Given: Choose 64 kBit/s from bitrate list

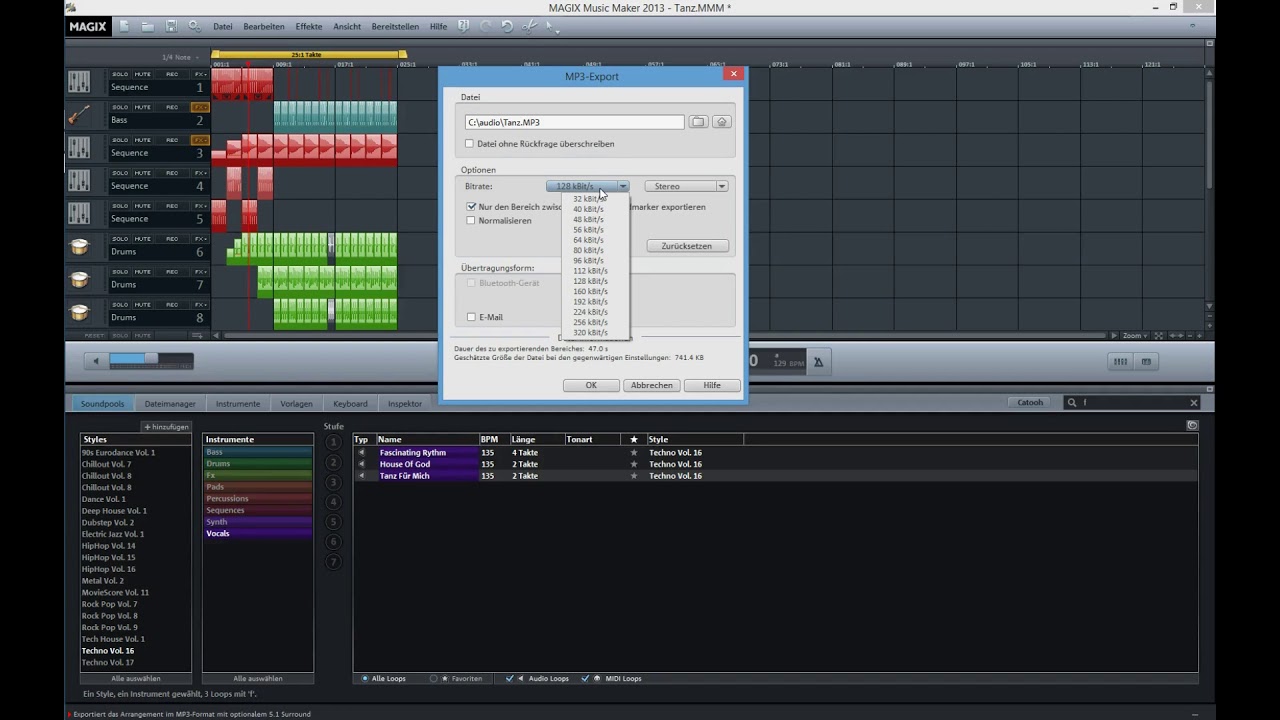Looking at the screenshot, I should point(590,240).
